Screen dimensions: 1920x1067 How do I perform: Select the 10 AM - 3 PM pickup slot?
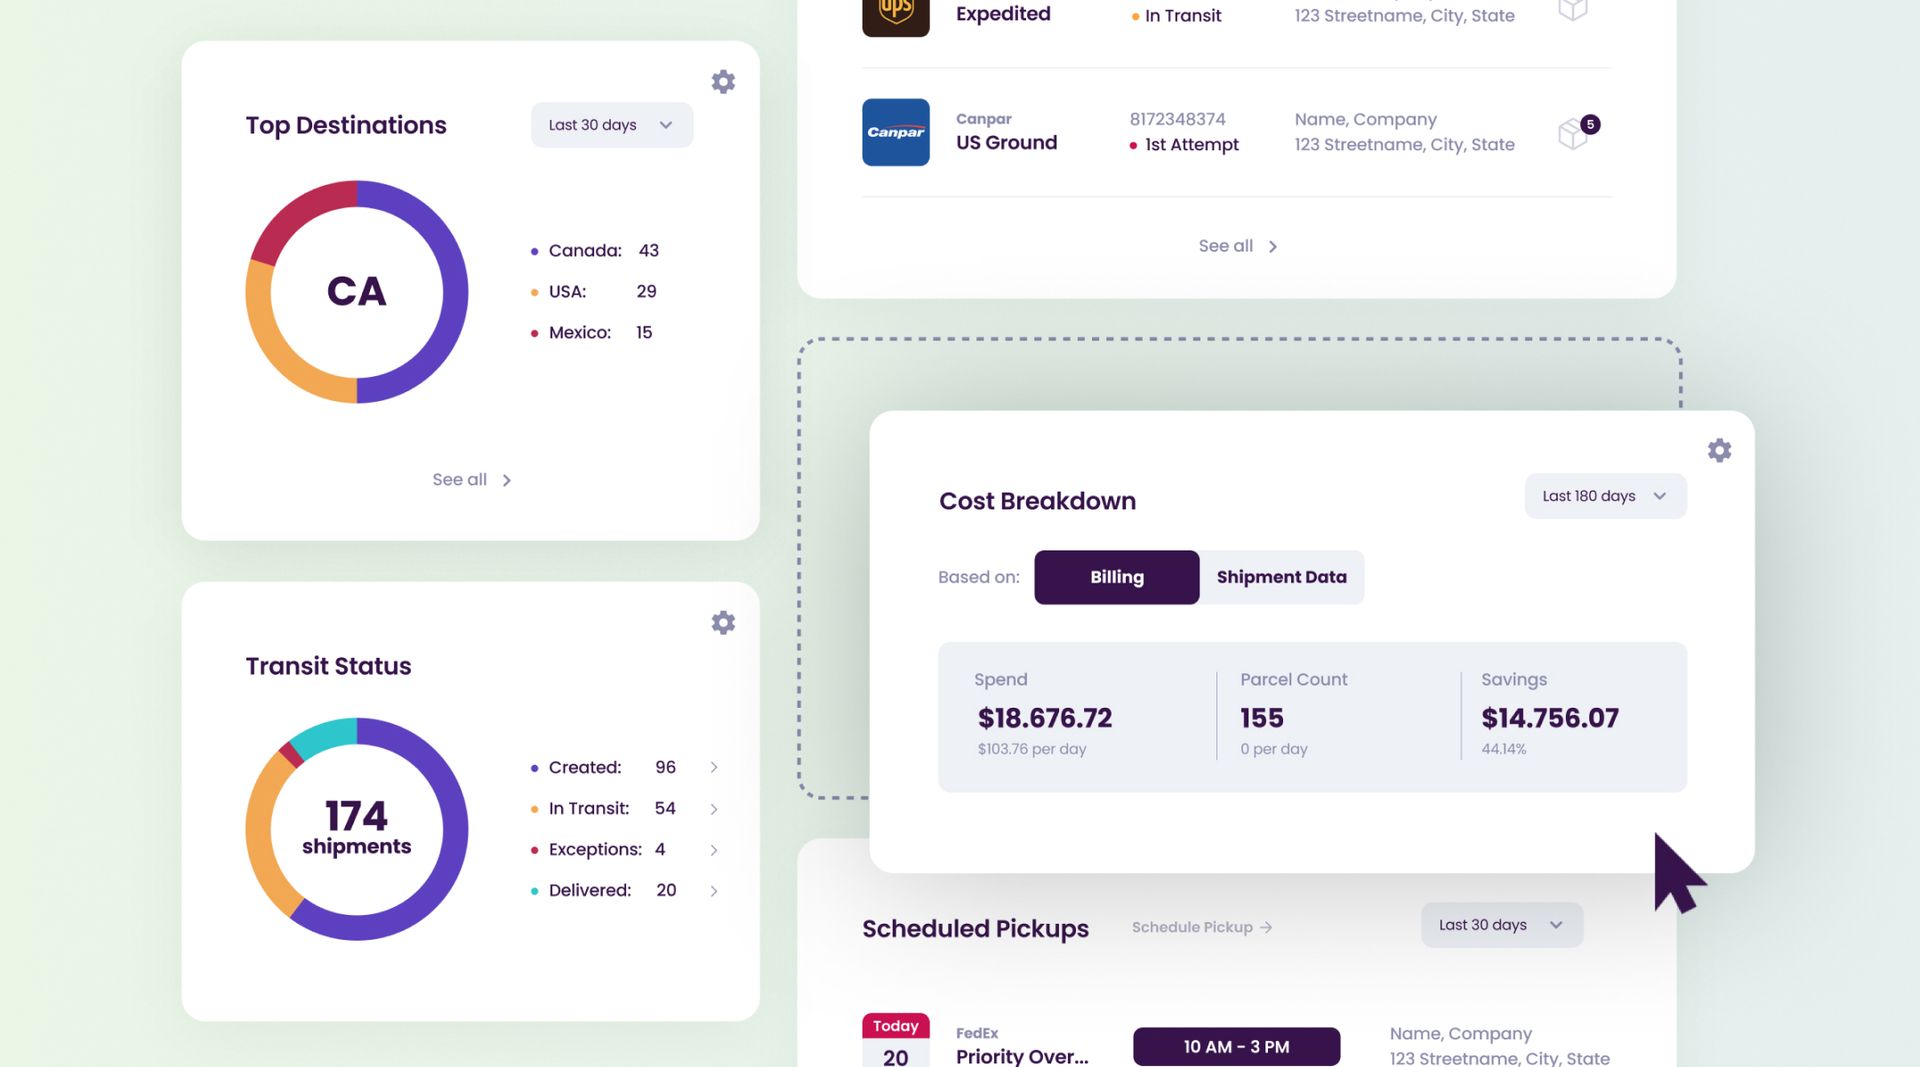[1236, 1046]
